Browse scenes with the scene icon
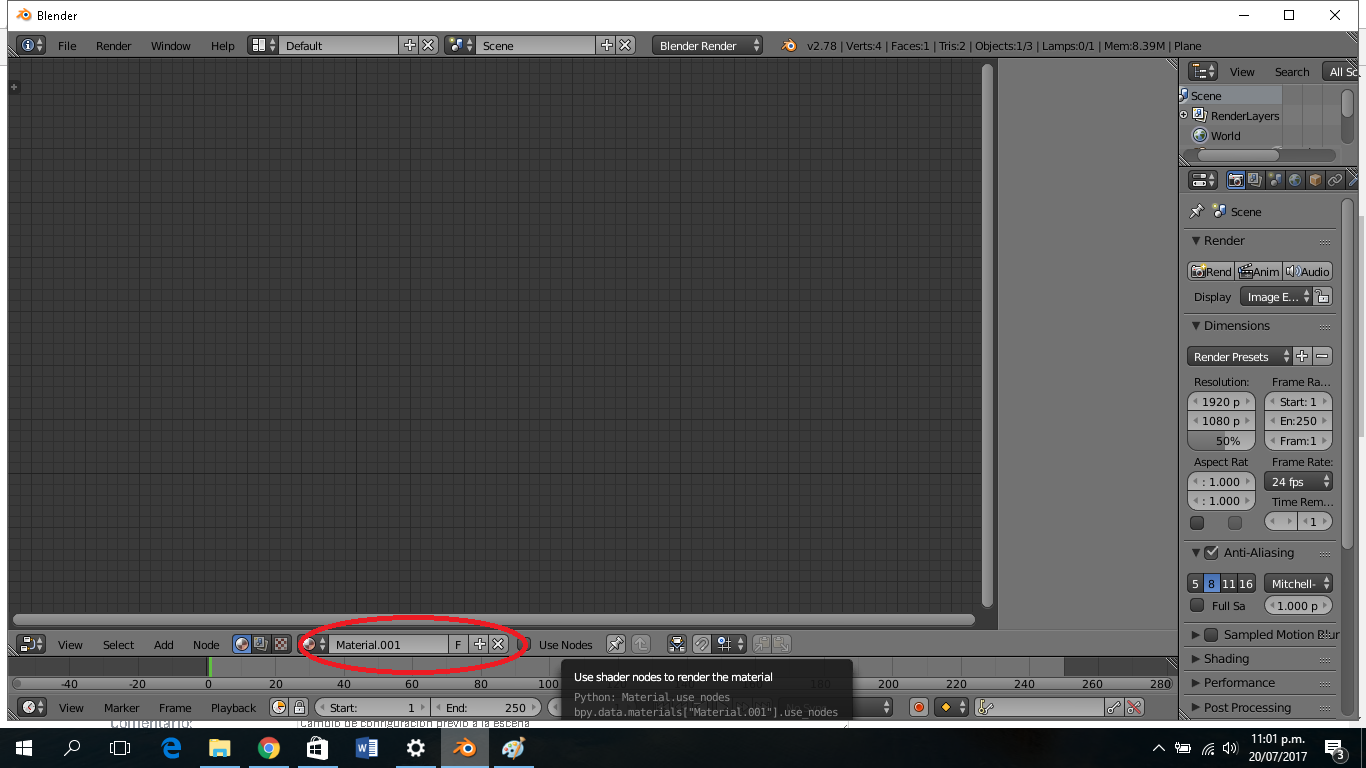 click(461, 45)
